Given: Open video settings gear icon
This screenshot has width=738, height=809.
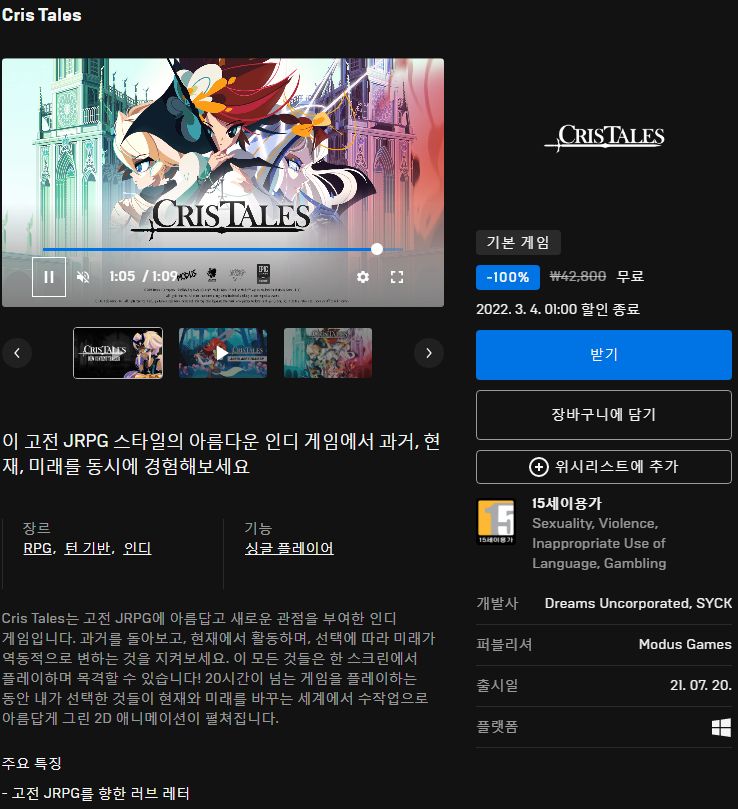Looking at the screenshot, I should coord(363,277).
